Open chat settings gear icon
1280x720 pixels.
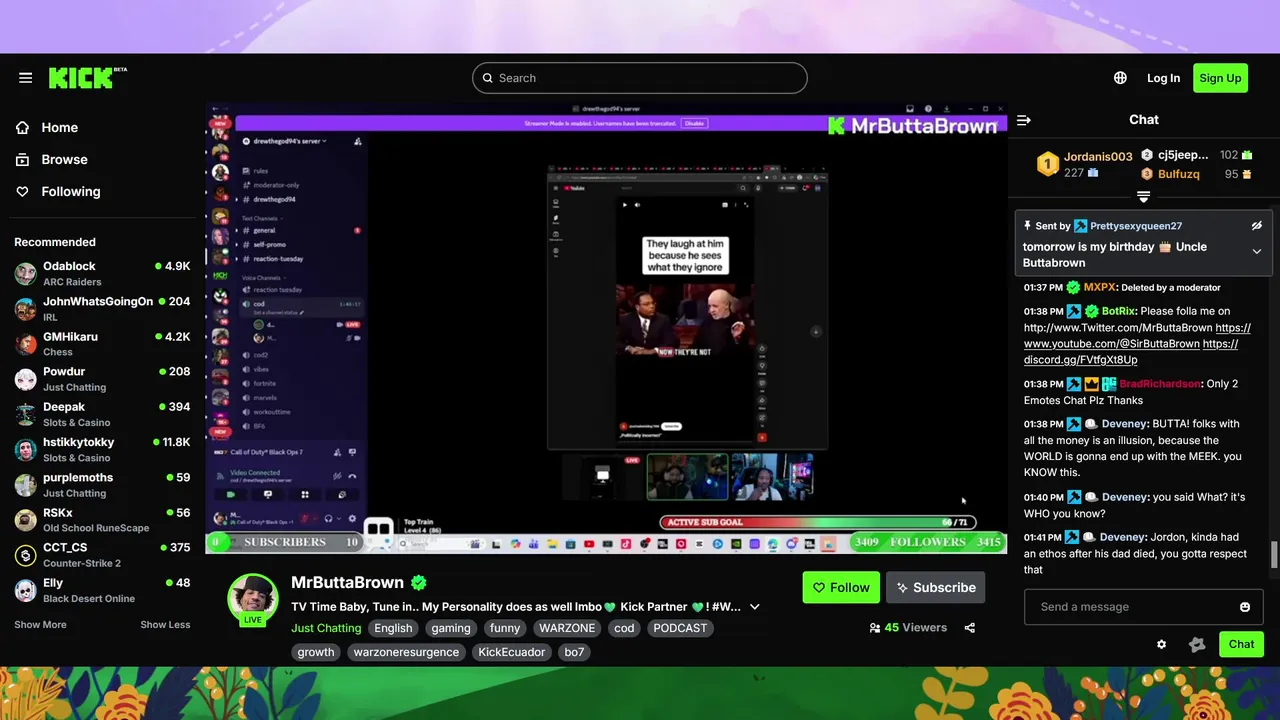(x=1161, y=645)
